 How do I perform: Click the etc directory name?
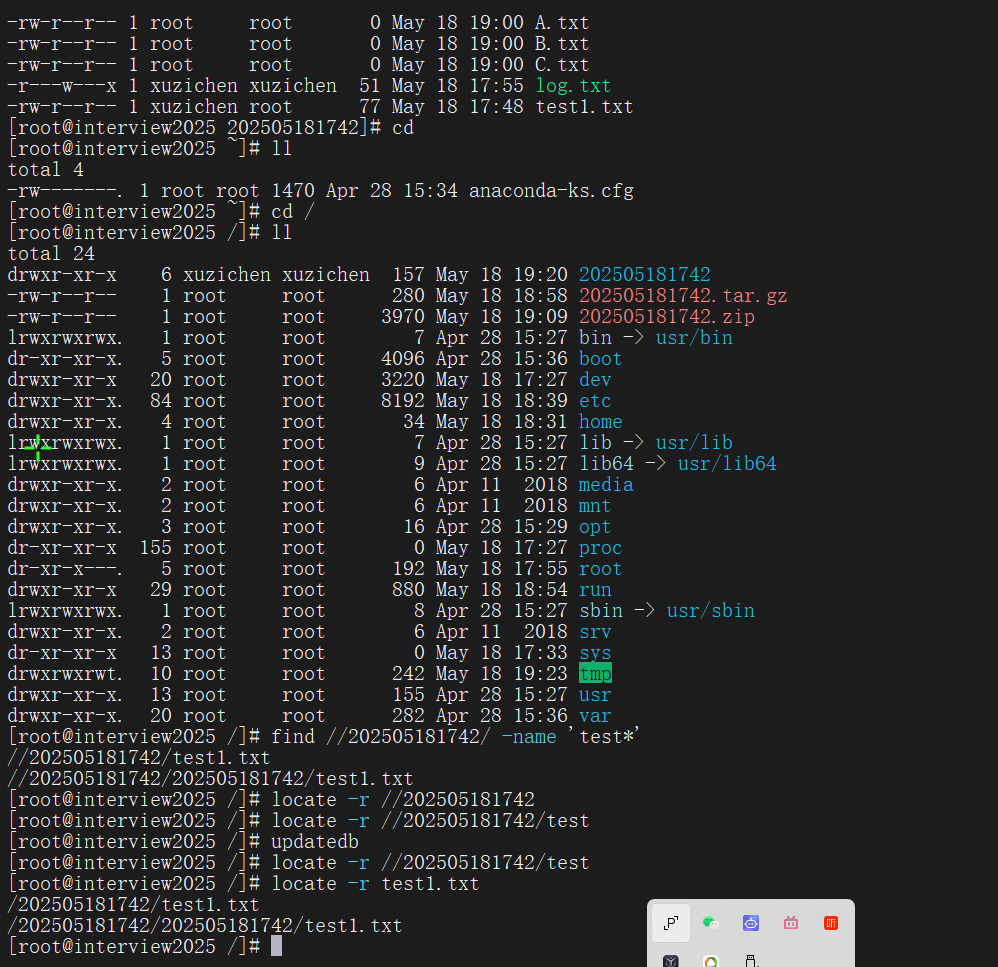tap(595, 401)
